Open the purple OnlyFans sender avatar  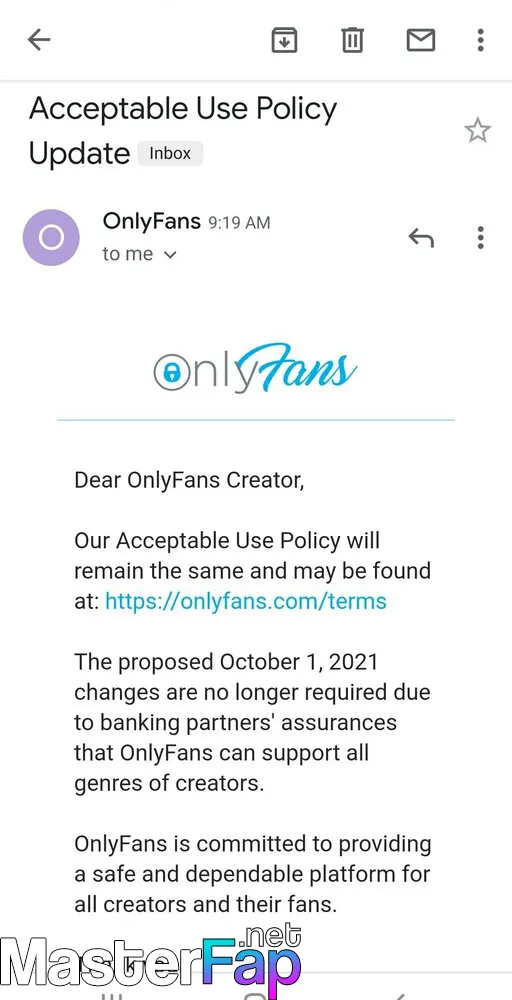tap(51, 238)
